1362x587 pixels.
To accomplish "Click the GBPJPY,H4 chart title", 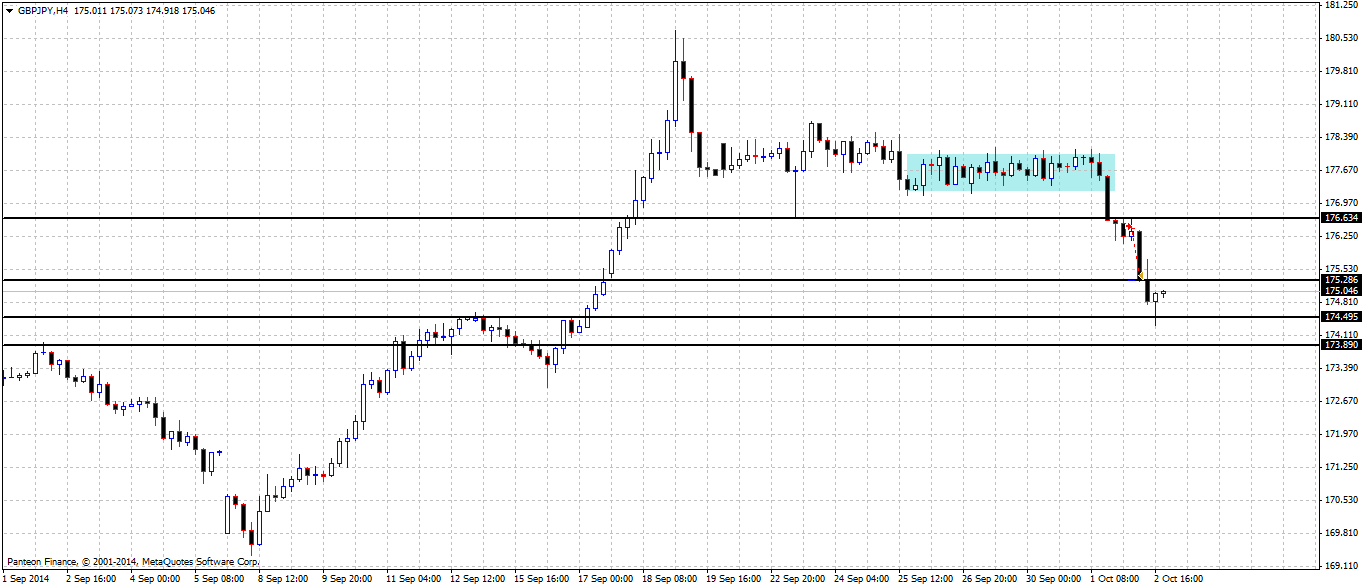I will point(43,10).
